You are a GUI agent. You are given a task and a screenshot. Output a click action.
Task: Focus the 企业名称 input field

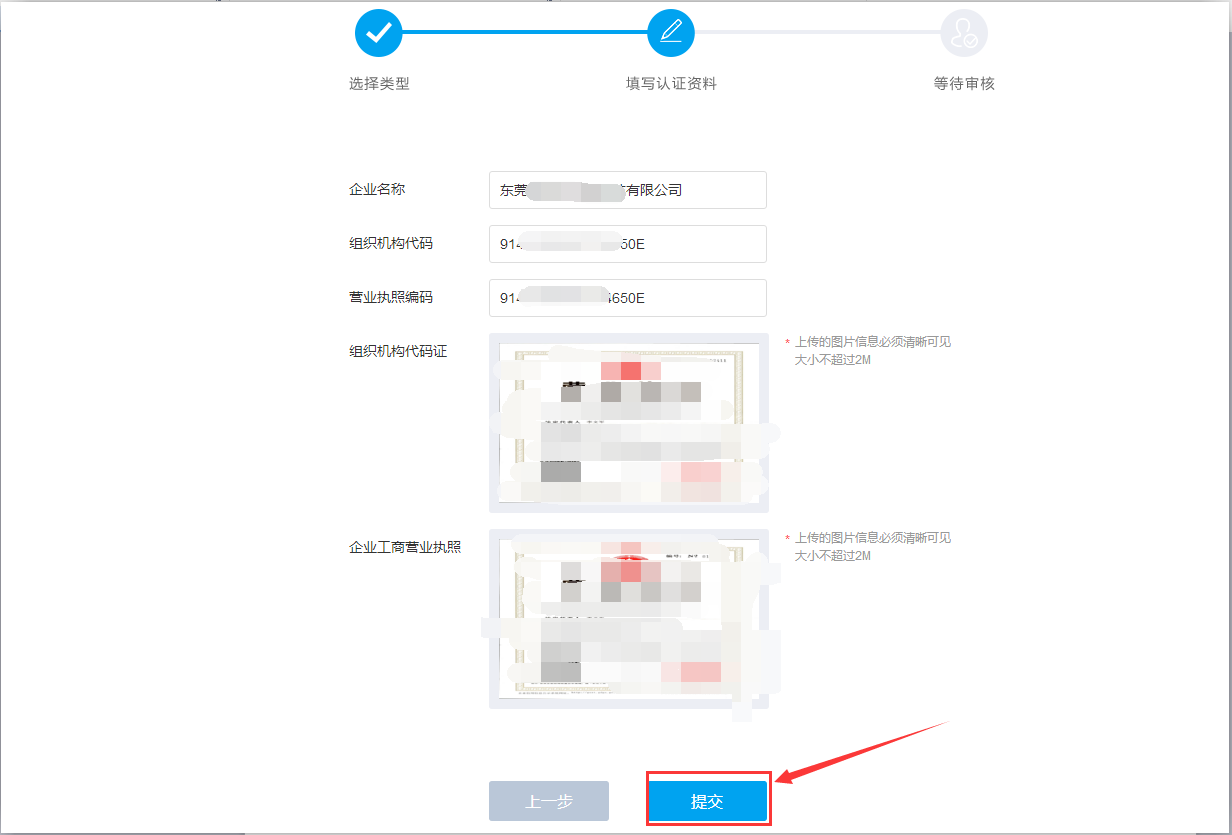(x=627, y=190)
